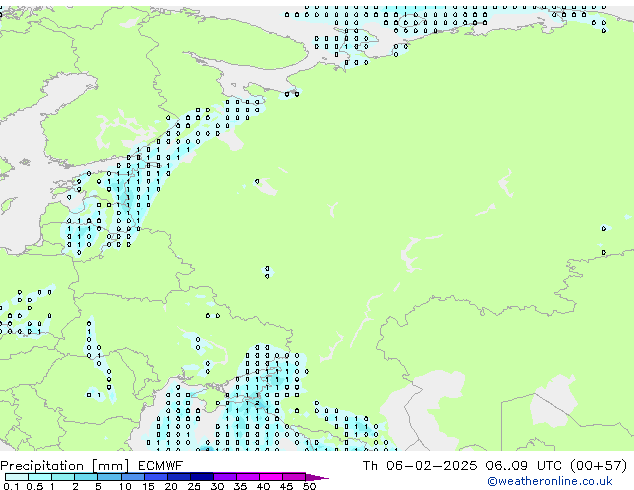This screenshot has height=490, width=634.
Task: Click the 'Precipitation [mm]' title text
Action: pos(65,466)
